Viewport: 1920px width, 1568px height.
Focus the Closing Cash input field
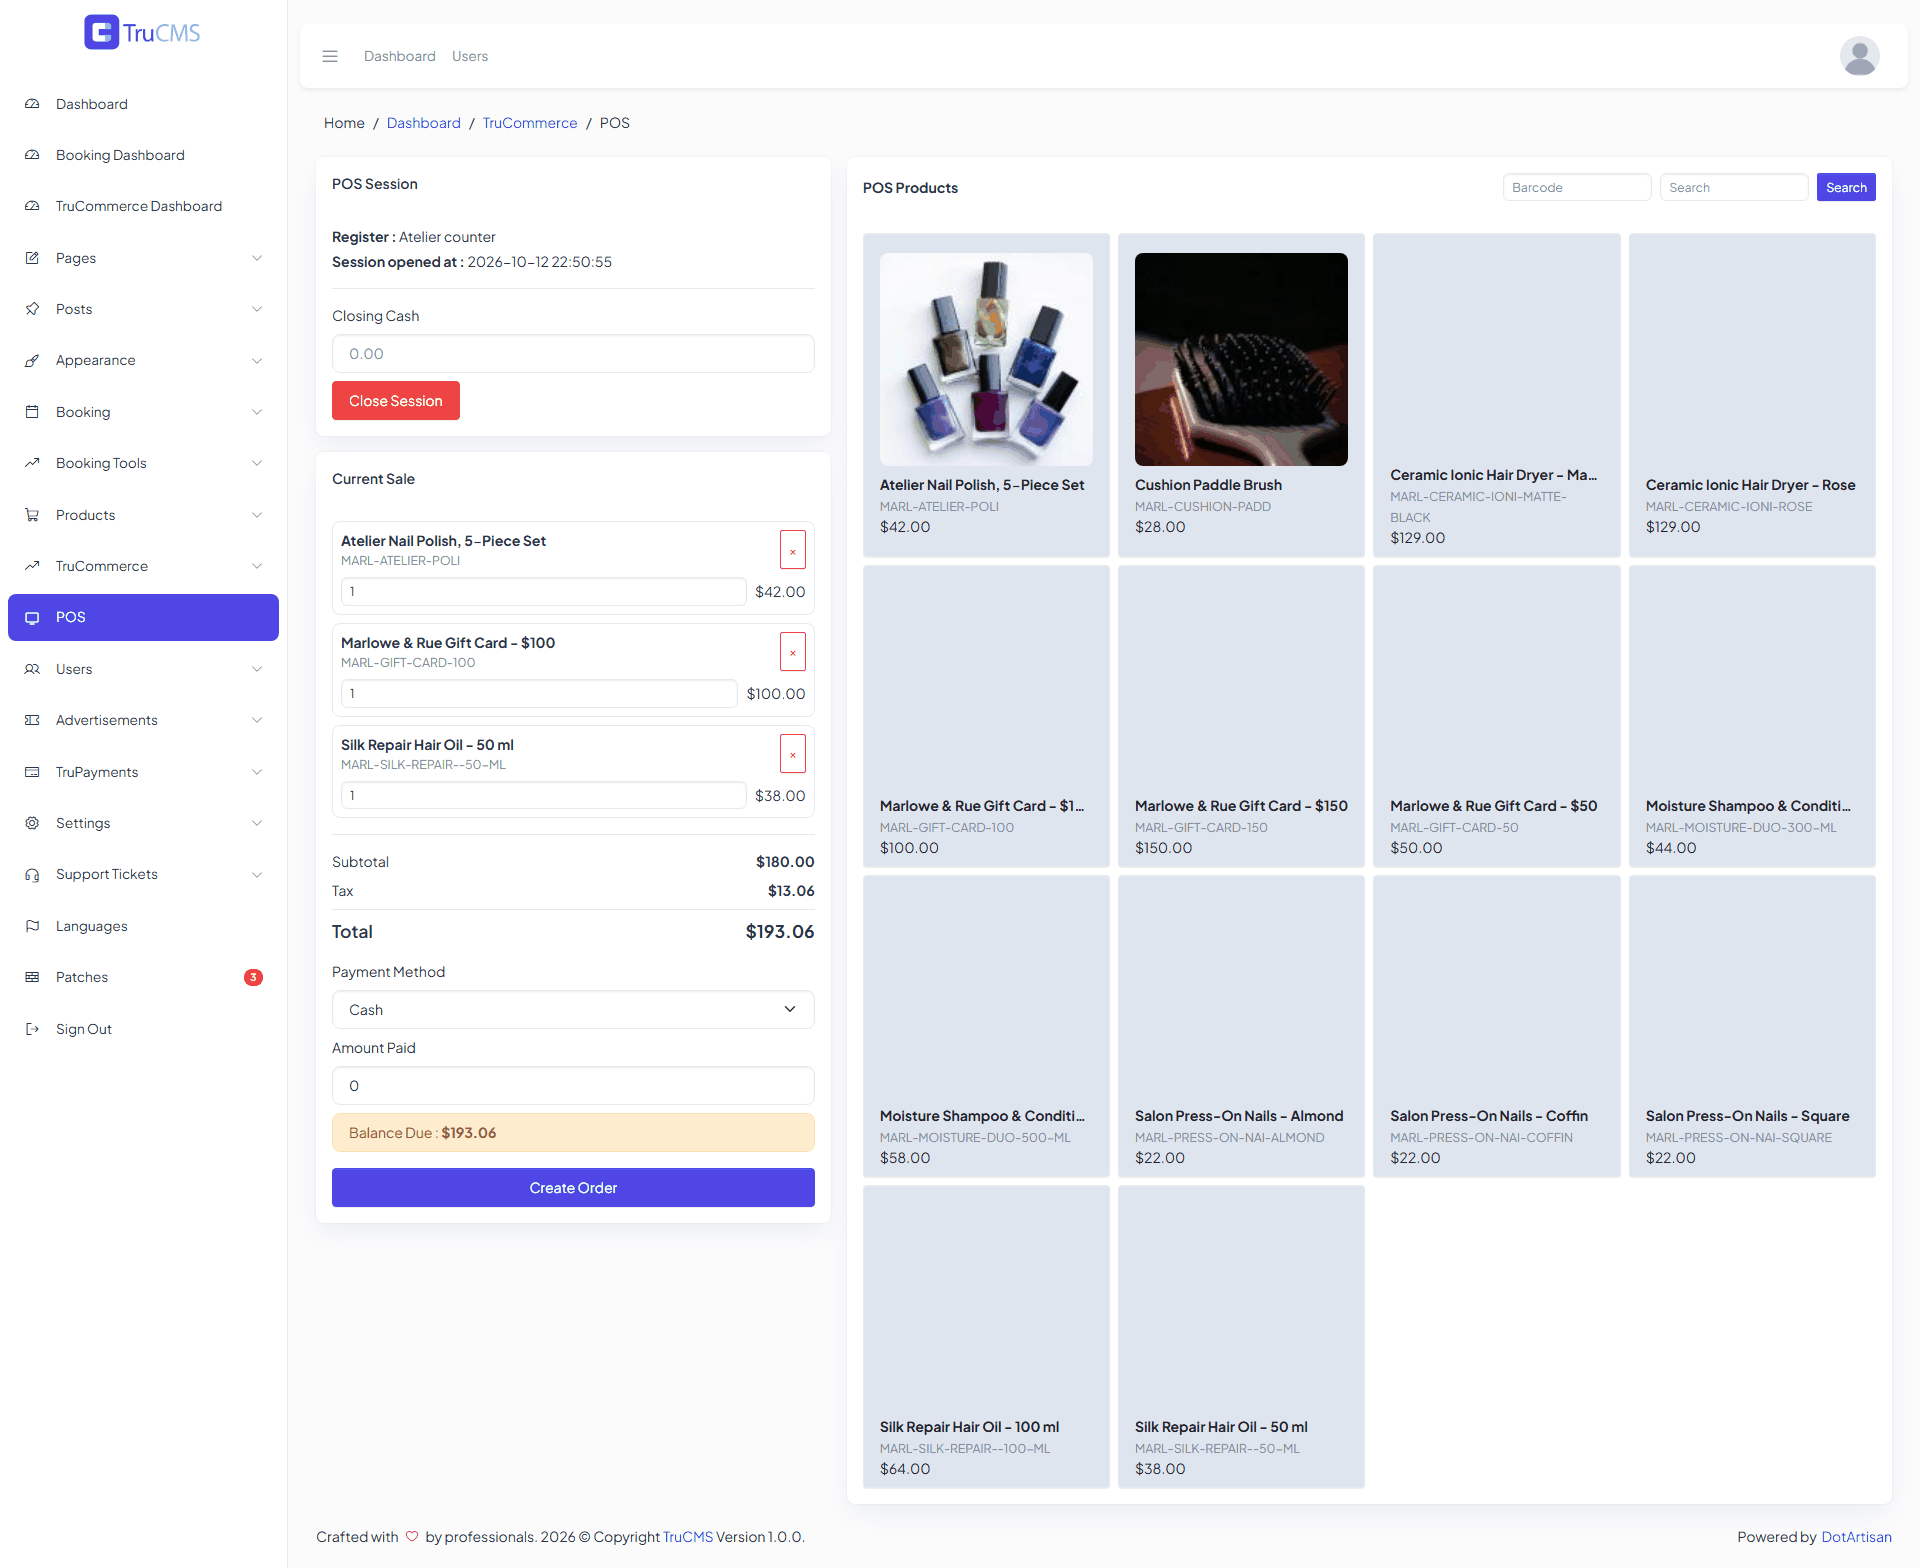[573, 354]
